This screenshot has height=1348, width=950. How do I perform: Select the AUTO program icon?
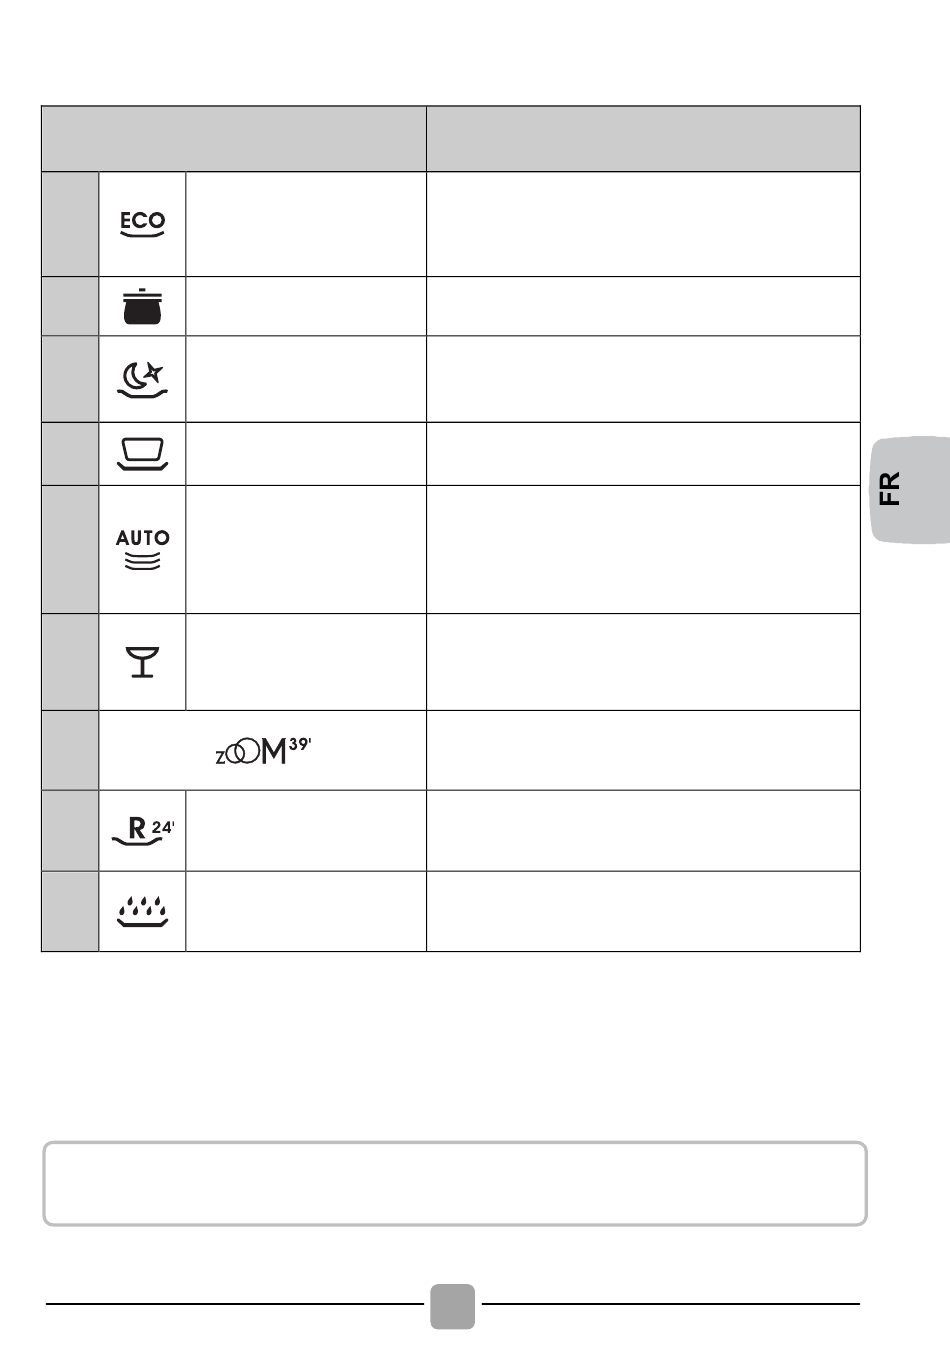point(142,549)
